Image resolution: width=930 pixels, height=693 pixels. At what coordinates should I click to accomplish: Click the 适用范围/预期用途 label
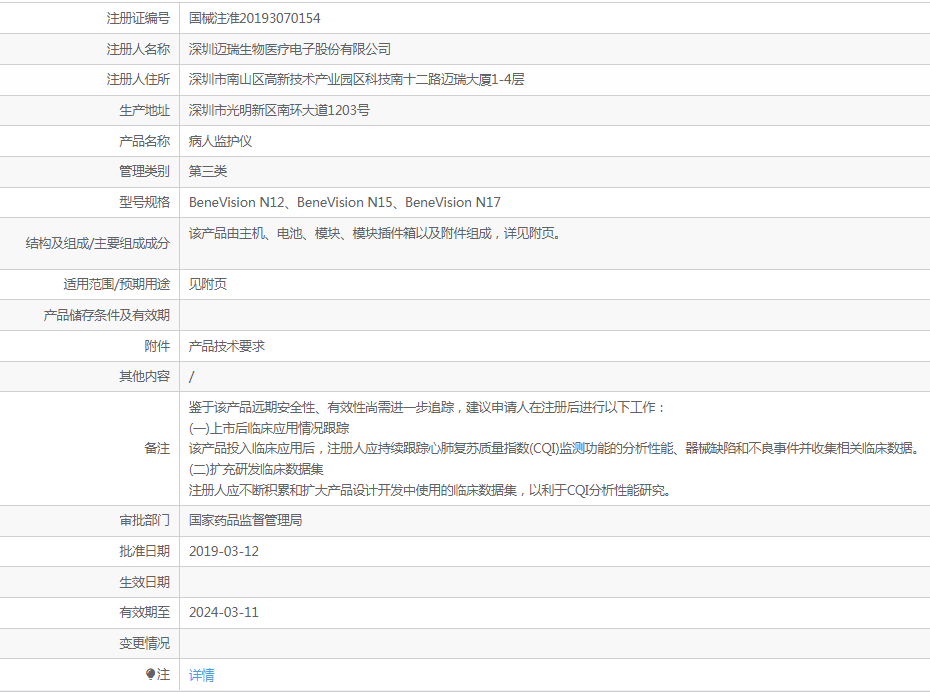[x=117, y=284]
